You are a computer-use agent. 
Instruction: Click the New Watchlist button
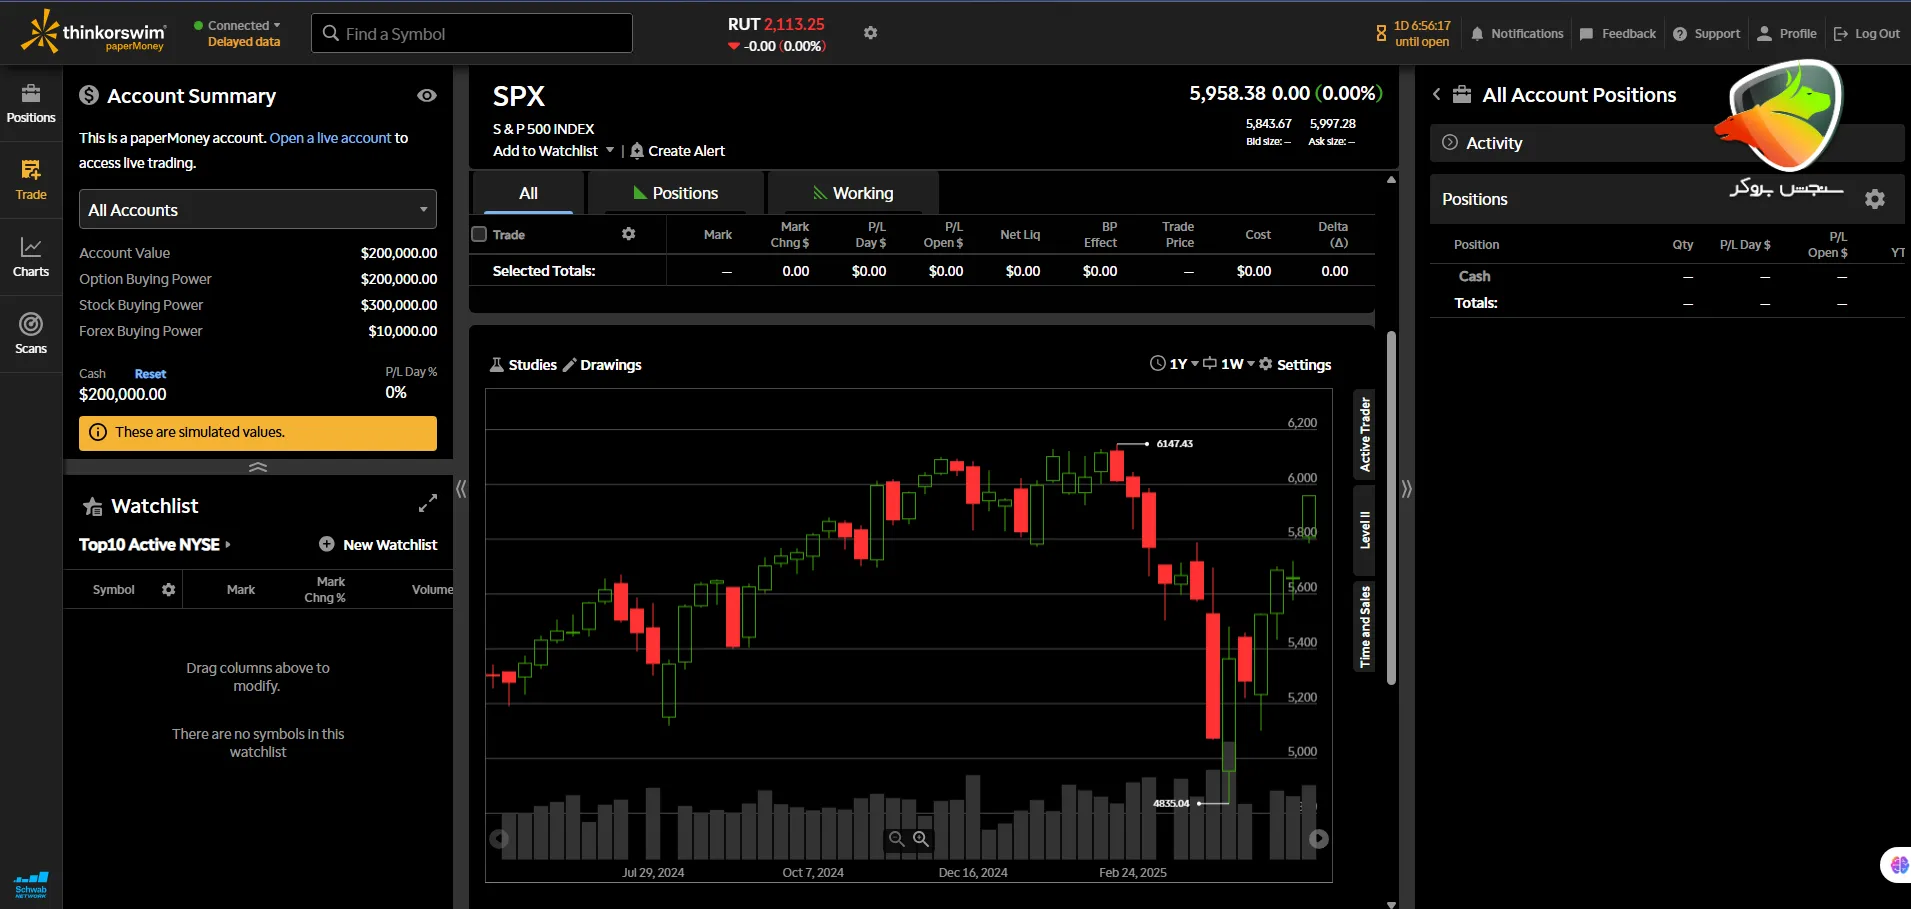(x=379, y=544)
